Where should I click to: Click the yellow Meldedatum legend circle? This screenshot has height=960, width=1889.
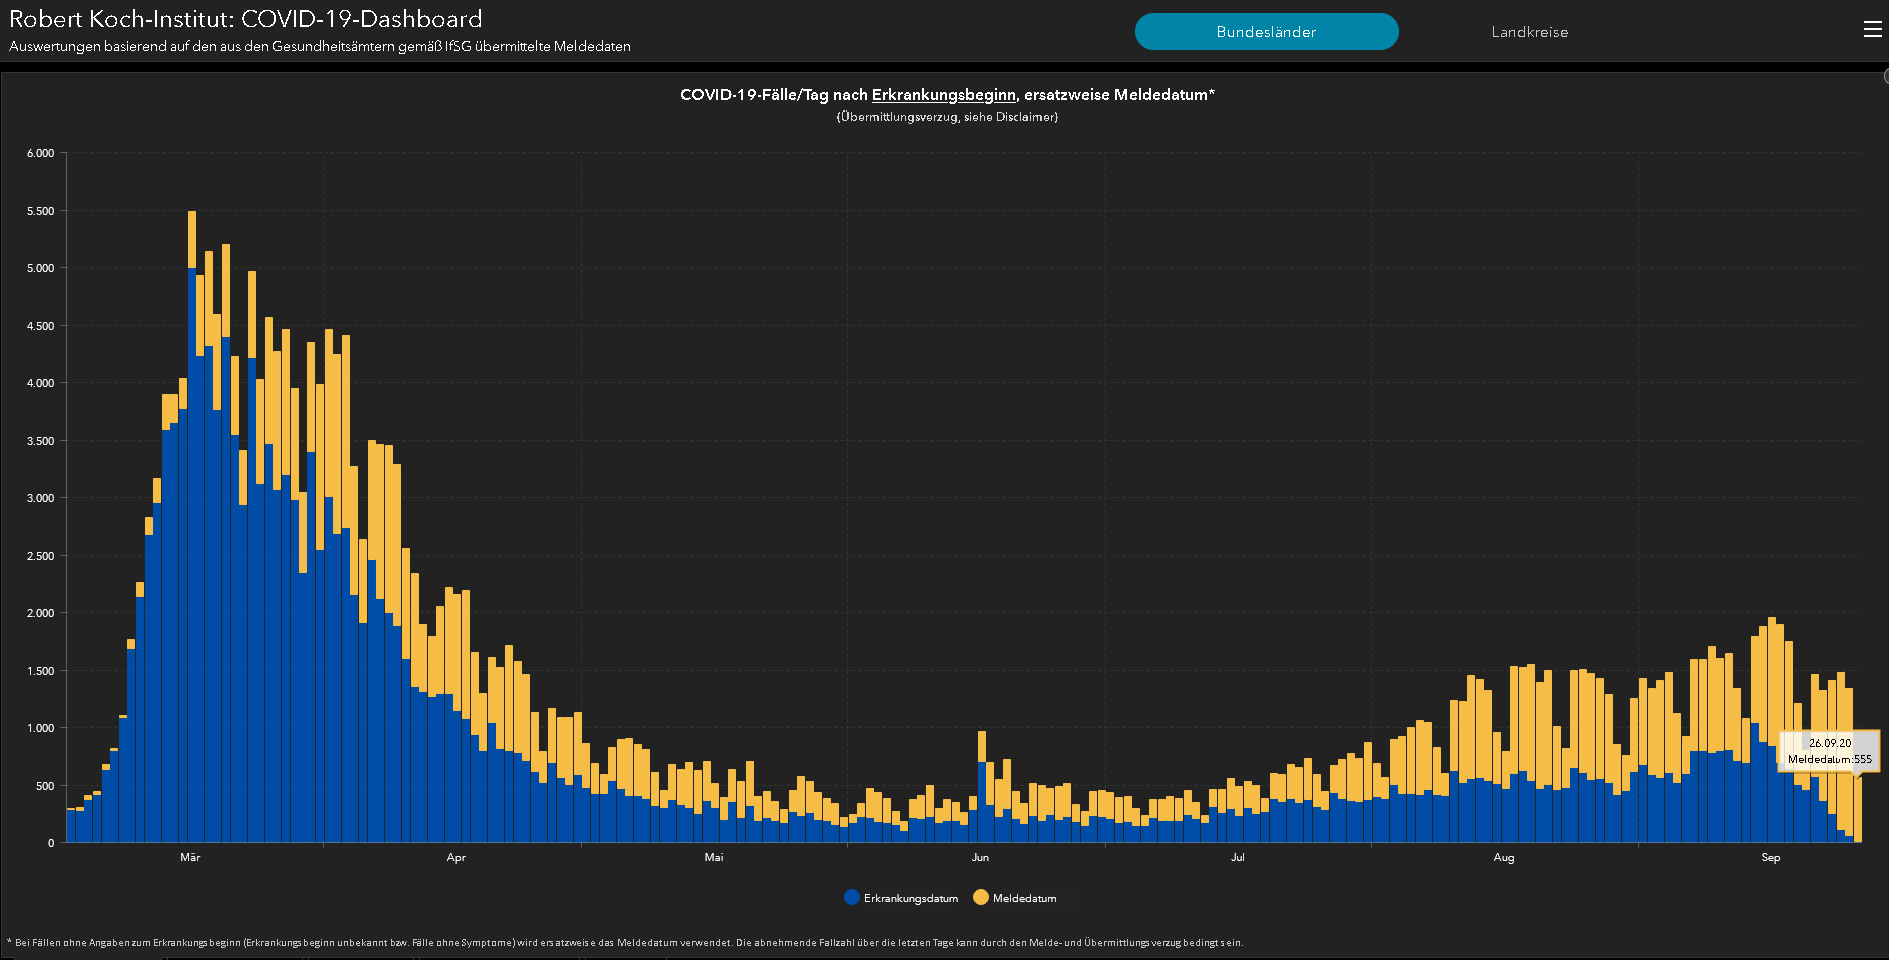point(981,897)
